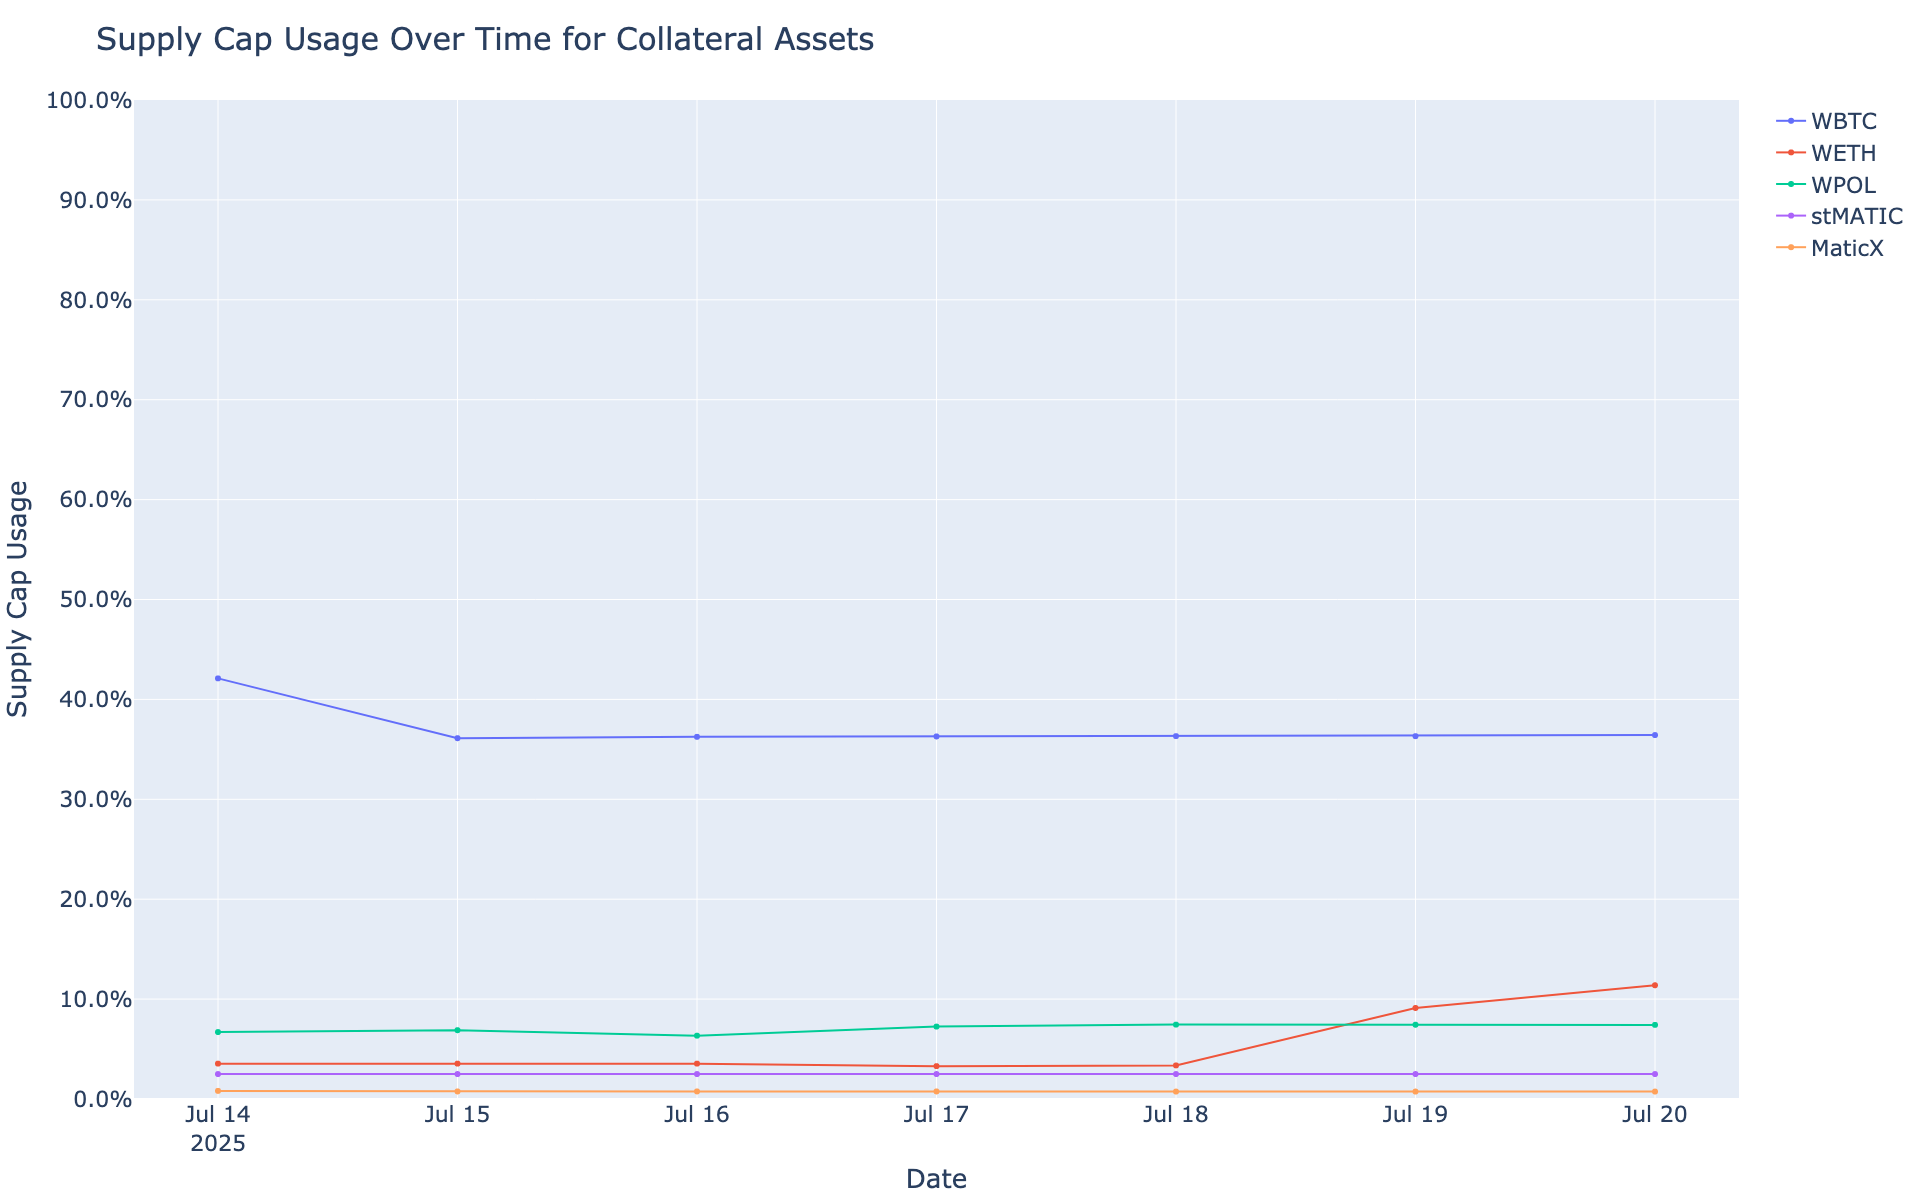
Task: Click the WETH marker on Jul 19
Action: pyautogui.click(x=1415, y=1008)
